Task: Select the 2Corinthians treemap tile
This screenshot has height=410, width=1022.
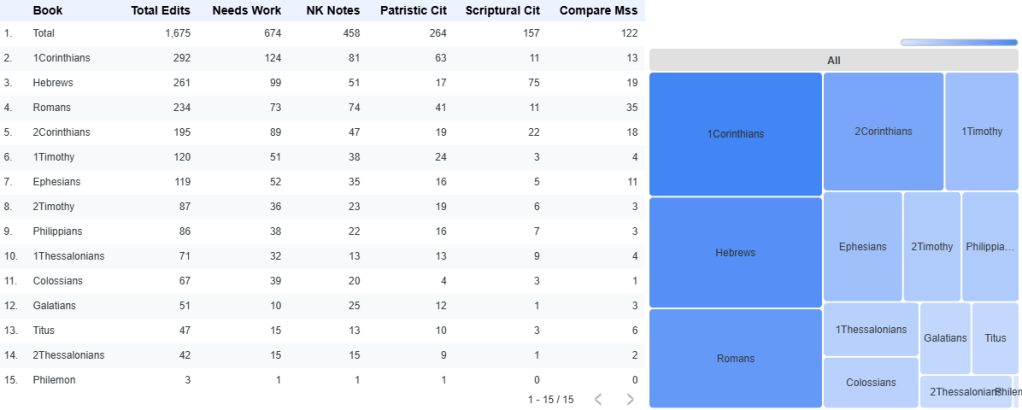Action: [x=883, y=131]
